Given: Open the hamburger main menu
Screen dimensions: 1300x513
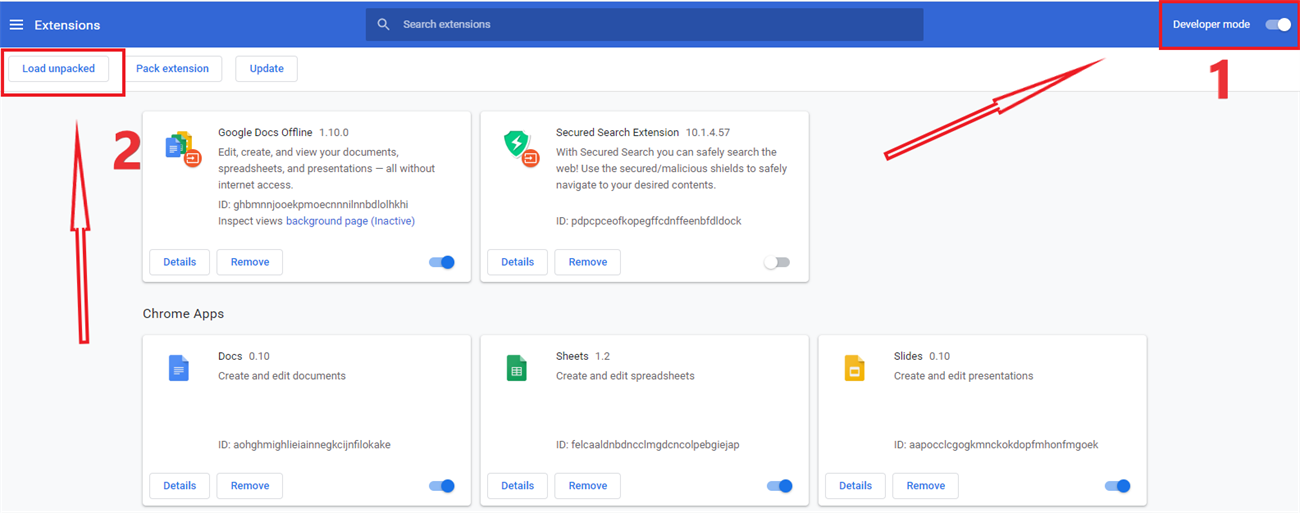Looking at the screenshot, I should (16, 25).
